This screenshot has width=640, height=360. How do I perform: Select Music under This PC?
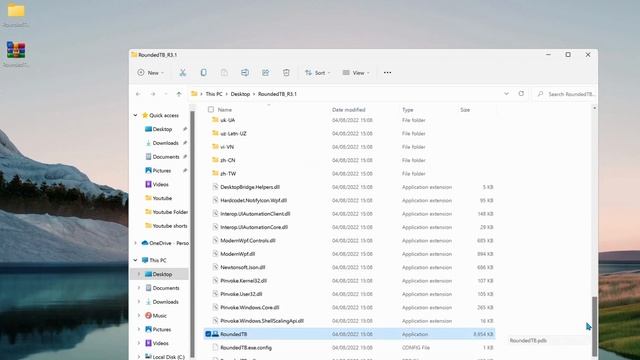click(x=160, y=316)
